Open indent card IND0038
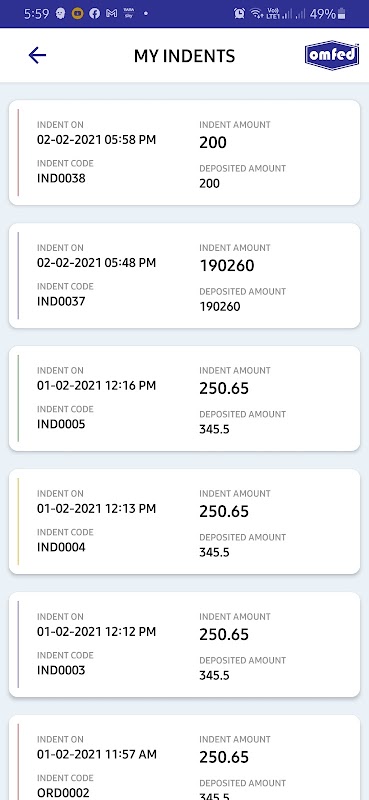369x800 pixels. [x=184, y=153]
